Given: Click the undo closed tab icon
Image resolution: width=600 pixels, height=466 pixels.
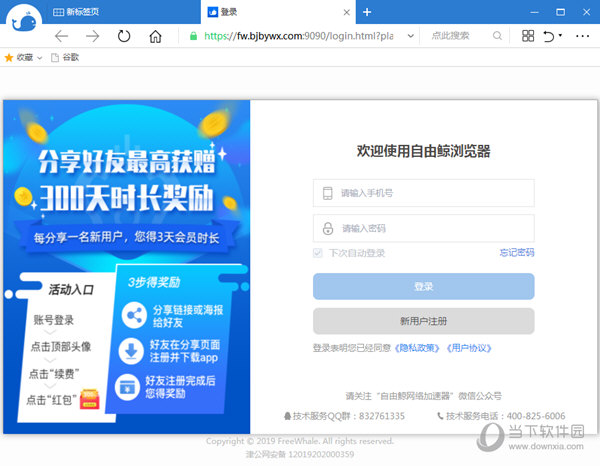Looking at the screenshot, I should point(548,36).
